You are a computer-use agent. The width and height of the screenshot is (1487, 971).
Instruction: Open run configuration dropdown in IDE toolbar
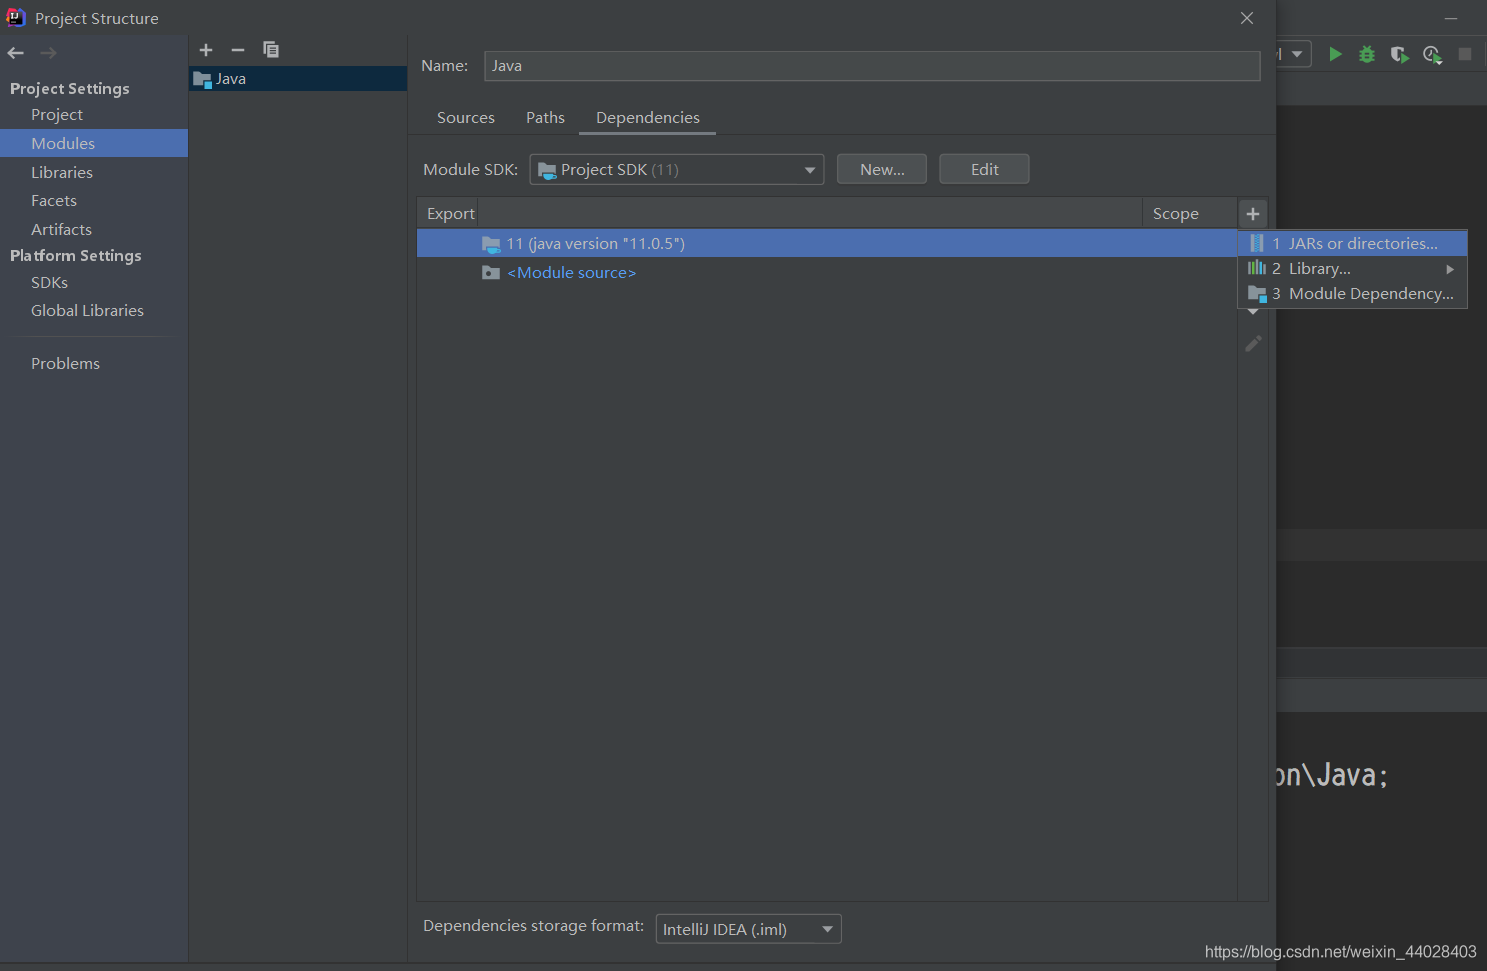click(x=1296, y=54)
